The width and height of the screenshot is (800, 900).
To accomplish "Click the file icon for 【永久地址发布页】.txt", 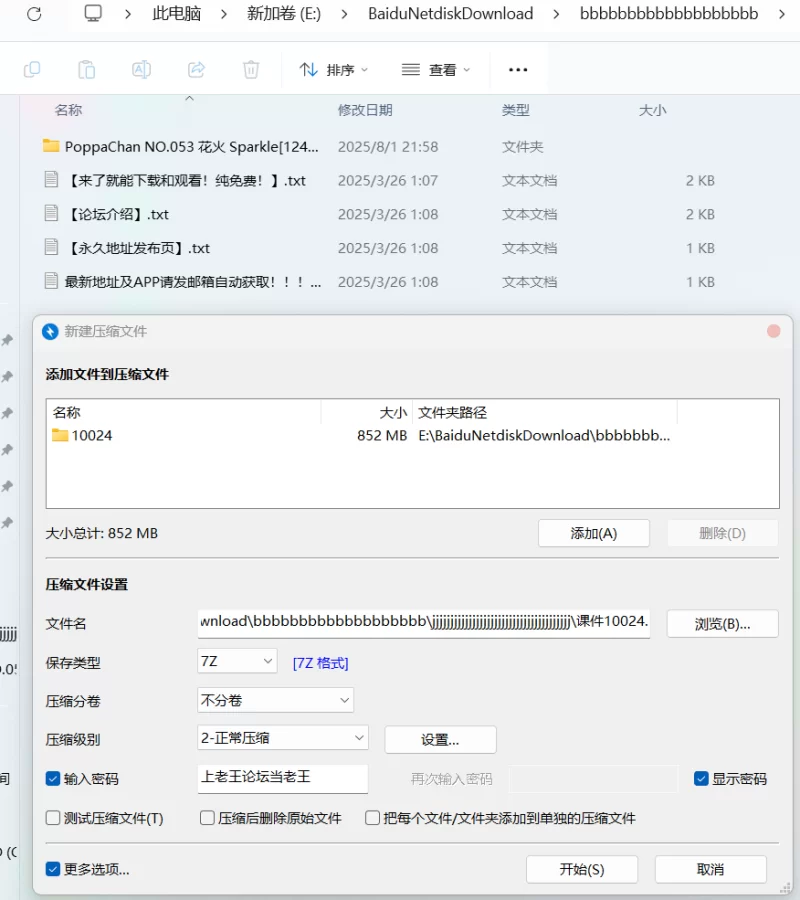I will coord(51,247).
